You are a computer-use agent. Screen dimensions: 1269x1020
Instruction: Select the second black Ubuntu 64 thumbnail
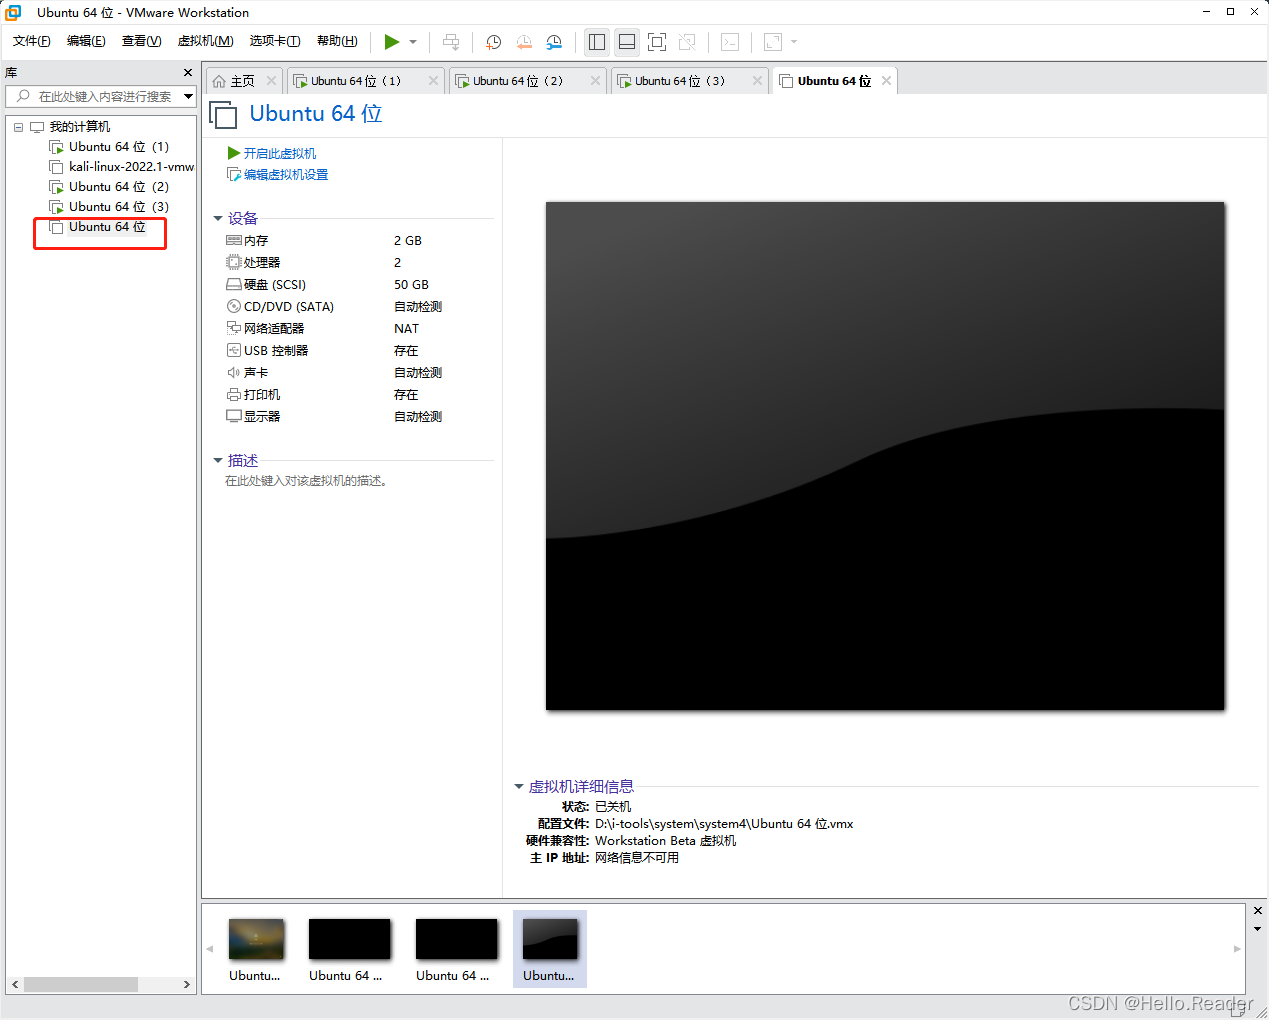click(x=349, y=950)
